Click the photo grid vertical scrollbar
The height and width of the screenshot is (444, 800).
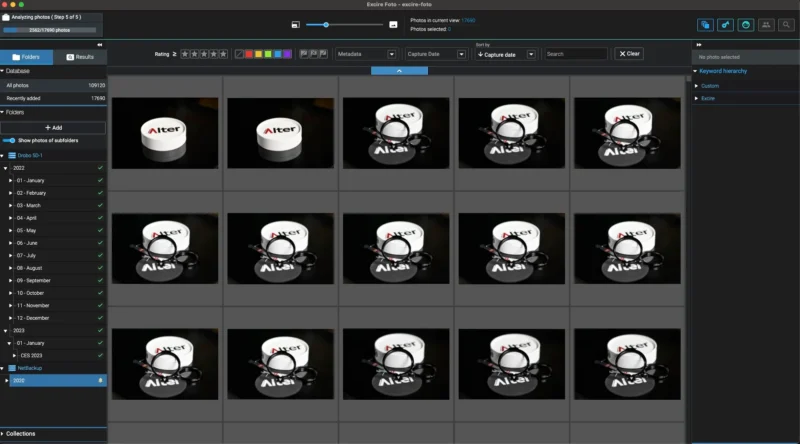(689, 79)
